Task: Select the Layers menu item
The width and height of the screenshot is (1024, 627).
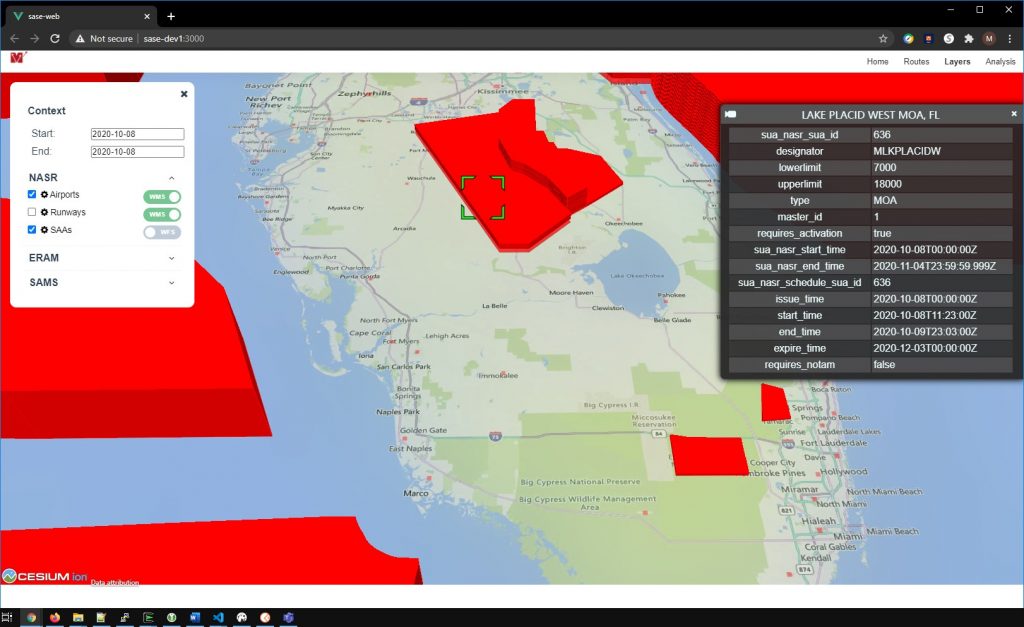Action: [x=957, y=61]
